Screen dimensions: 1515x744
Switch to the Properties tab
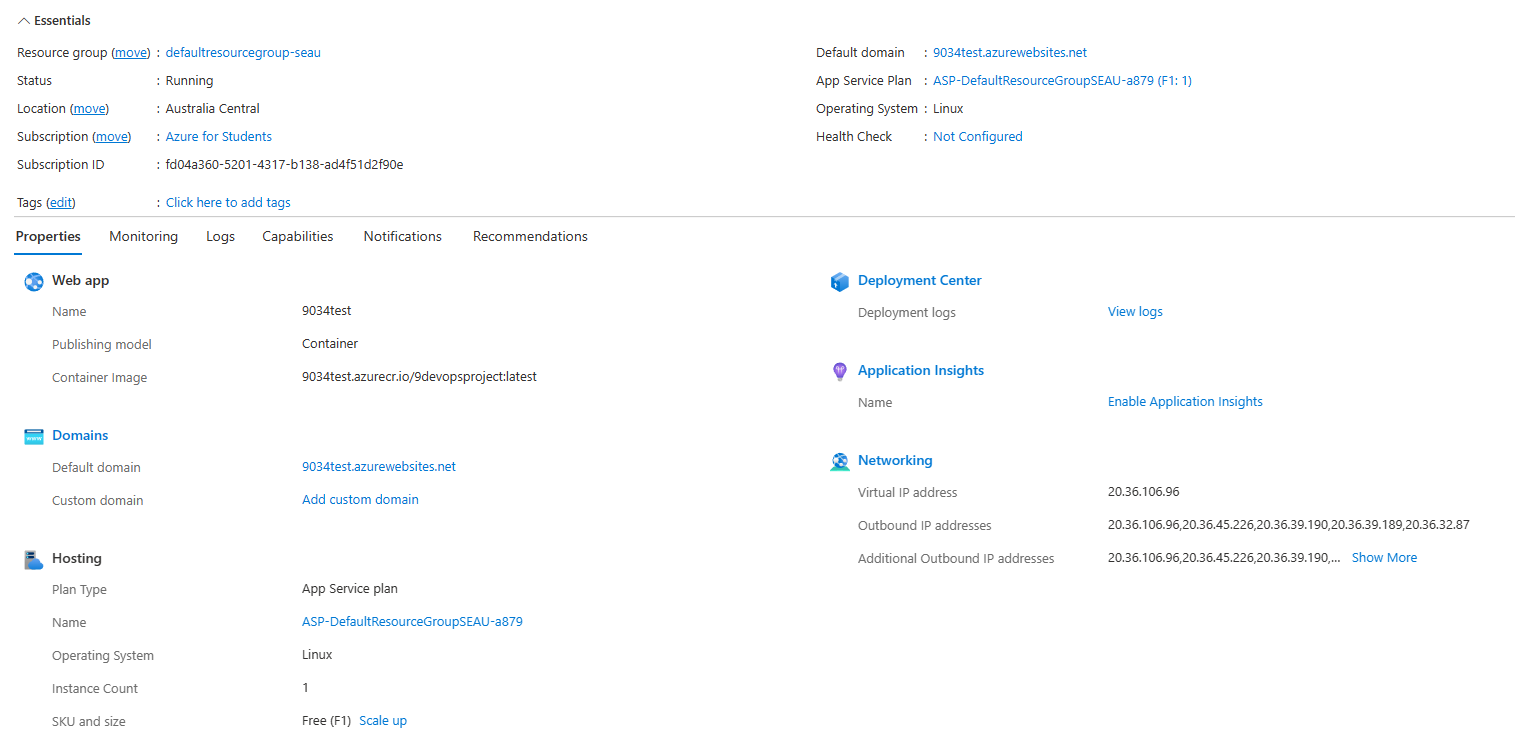48,237
